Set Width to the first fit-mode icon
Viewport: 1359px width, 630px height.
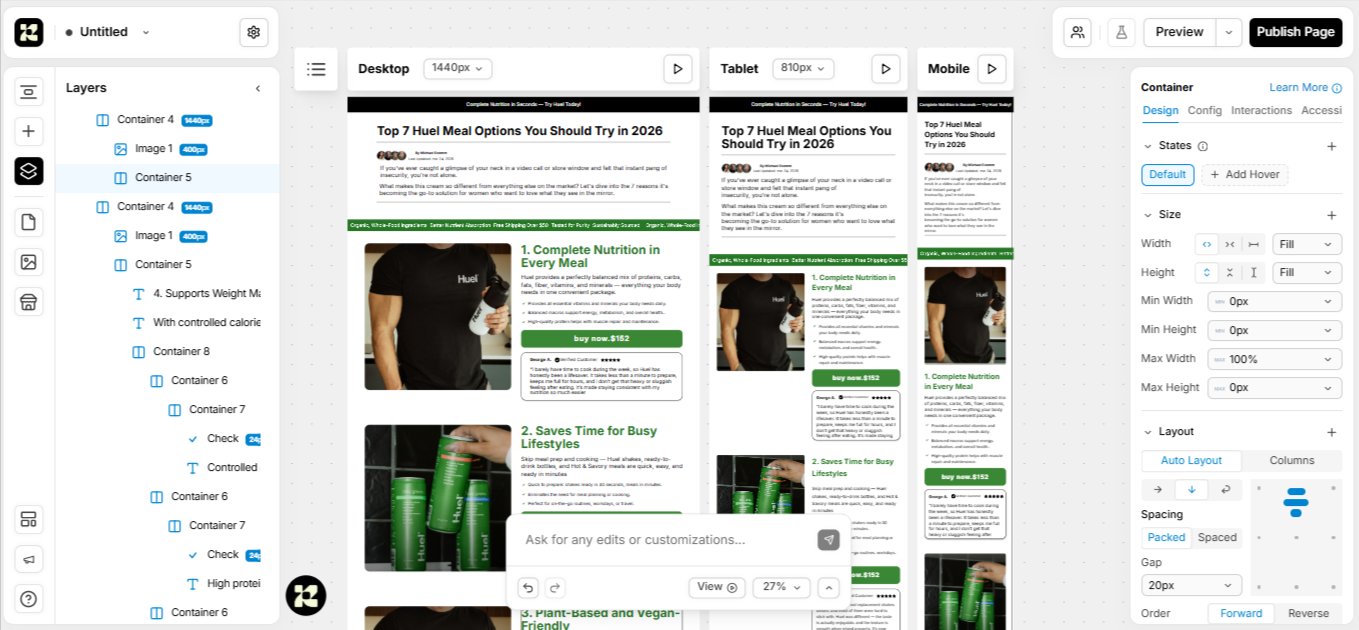[1206, 244]
